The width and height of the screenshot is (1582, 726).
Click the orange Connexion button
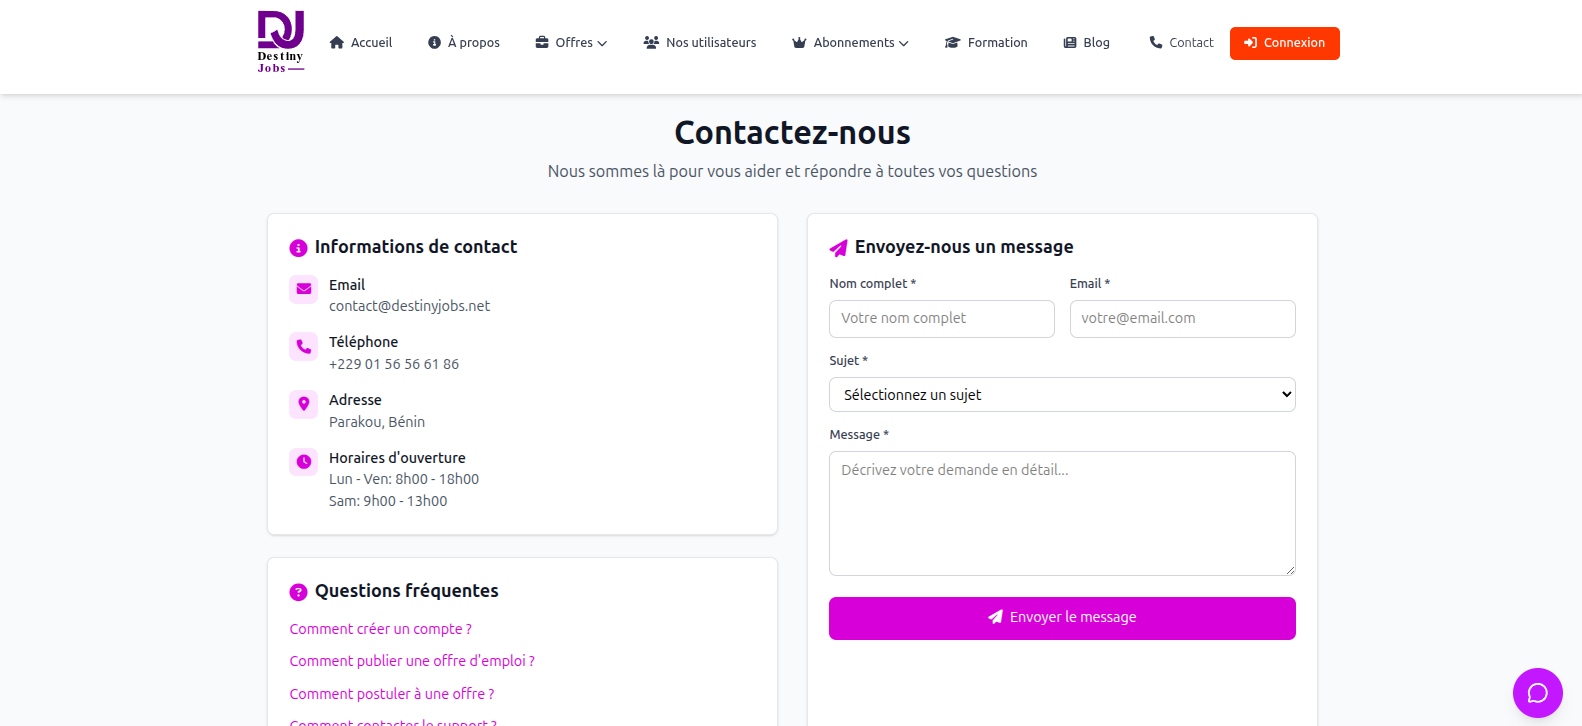tap(1285, 43)
